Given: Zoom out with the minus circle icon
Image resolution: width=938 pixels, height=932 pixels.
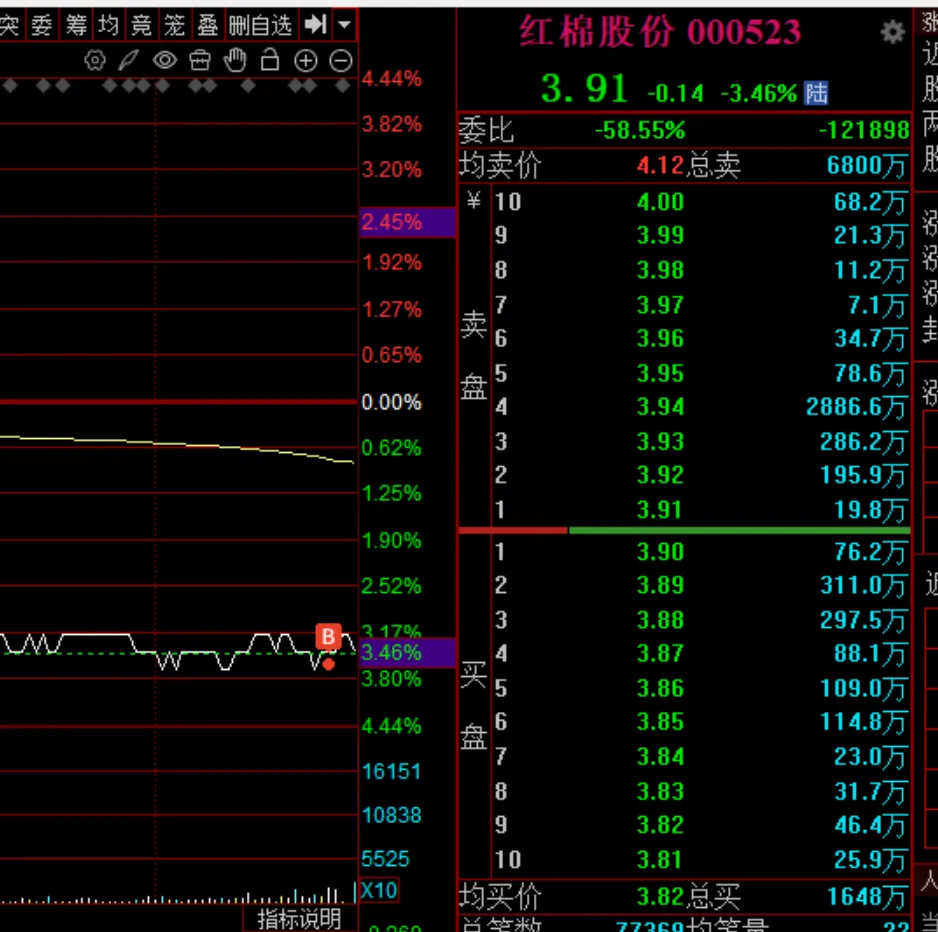Looking at the screenshot, I should (x=341, y=61).
